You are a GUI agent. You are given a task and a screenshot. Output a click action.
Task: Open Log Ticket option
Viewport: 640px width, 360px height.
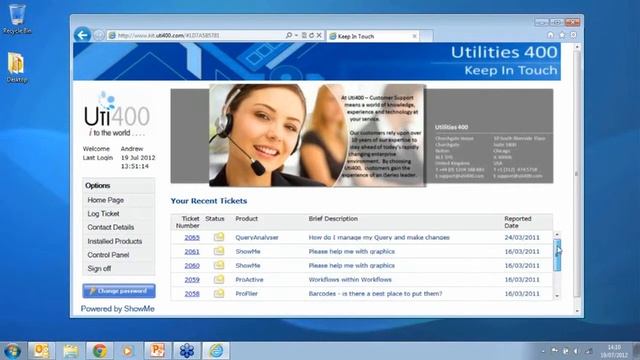click(103, 213)
